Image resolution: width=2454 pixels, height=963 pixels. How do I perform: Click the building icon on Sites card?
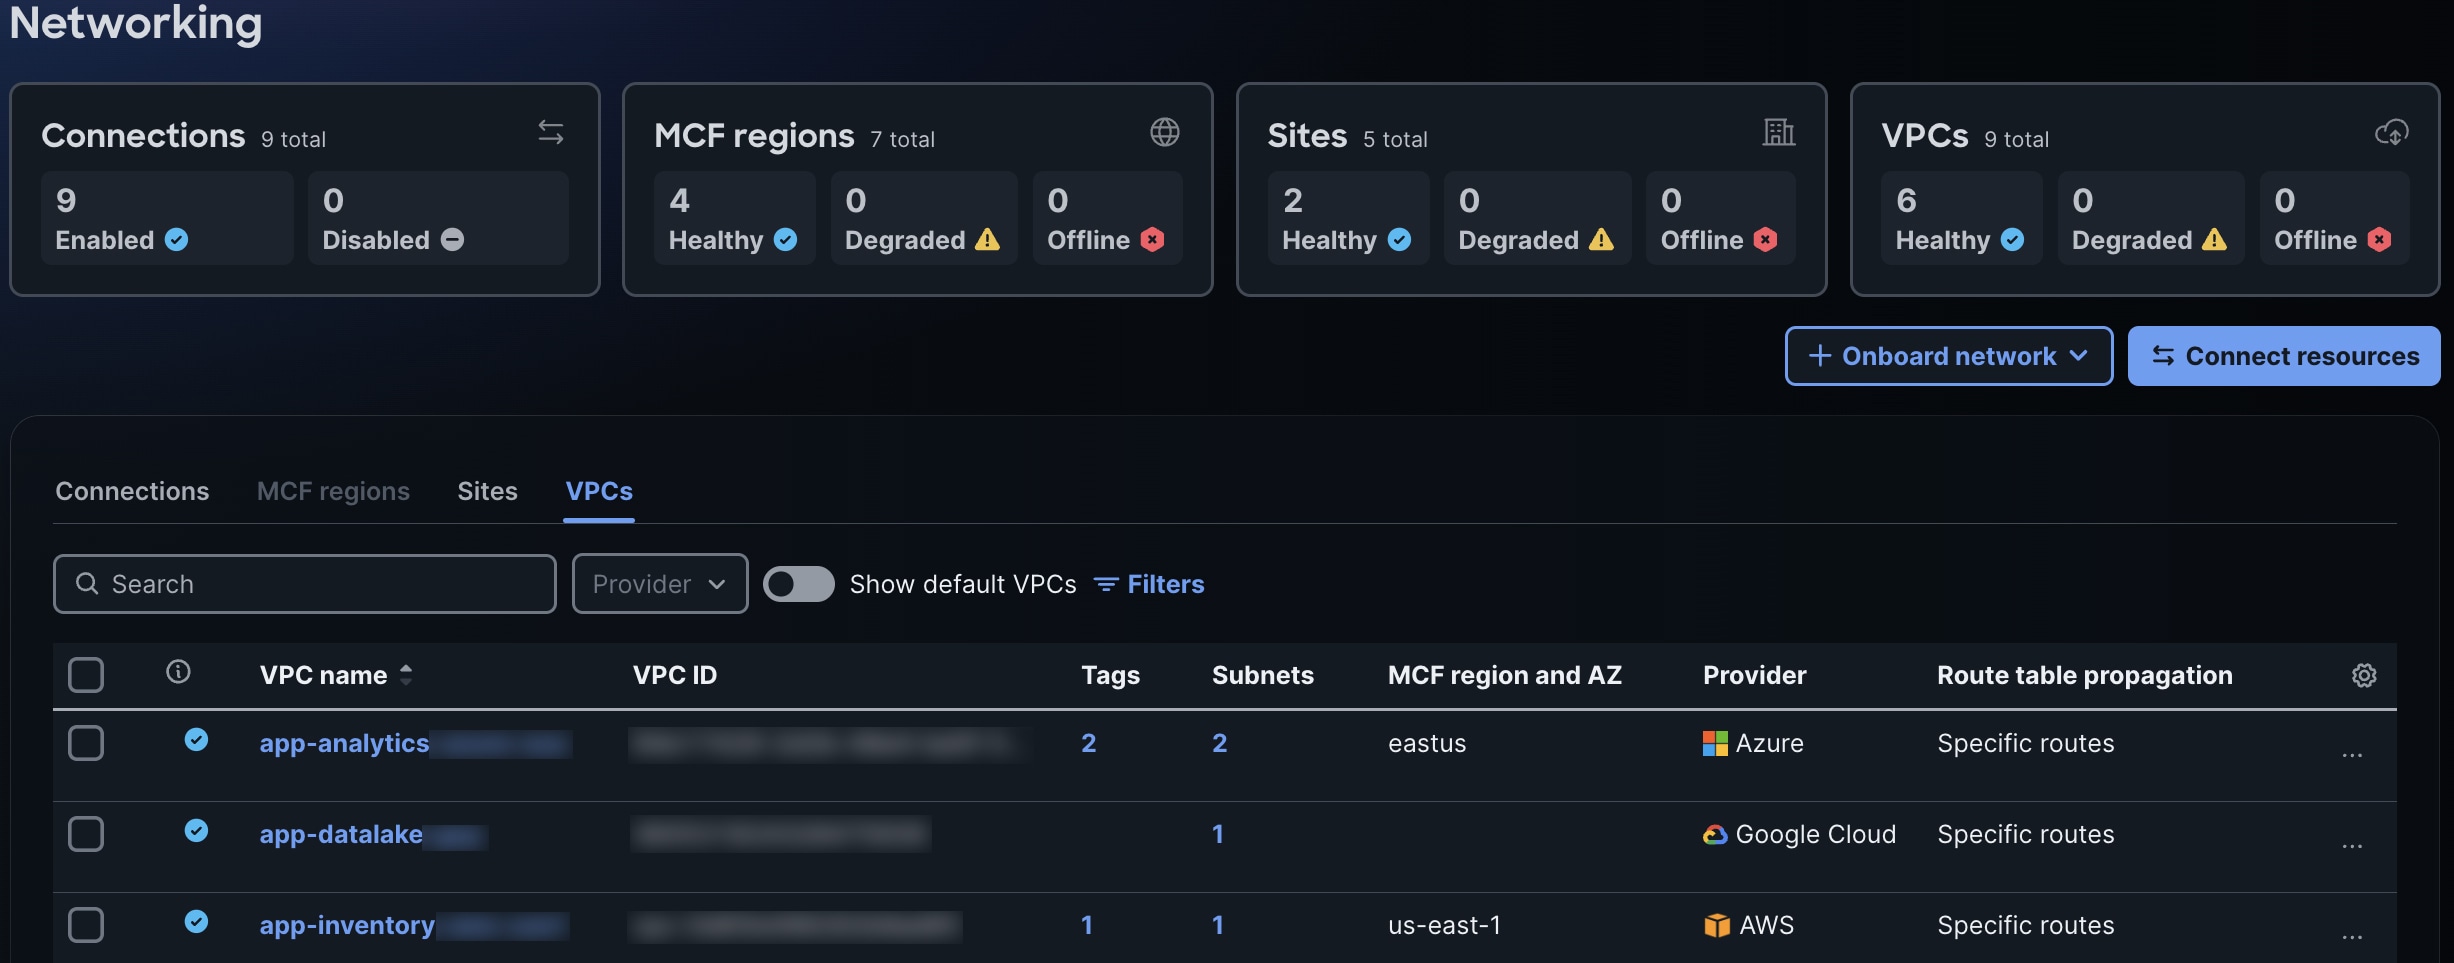click(x=1778, y=132)
